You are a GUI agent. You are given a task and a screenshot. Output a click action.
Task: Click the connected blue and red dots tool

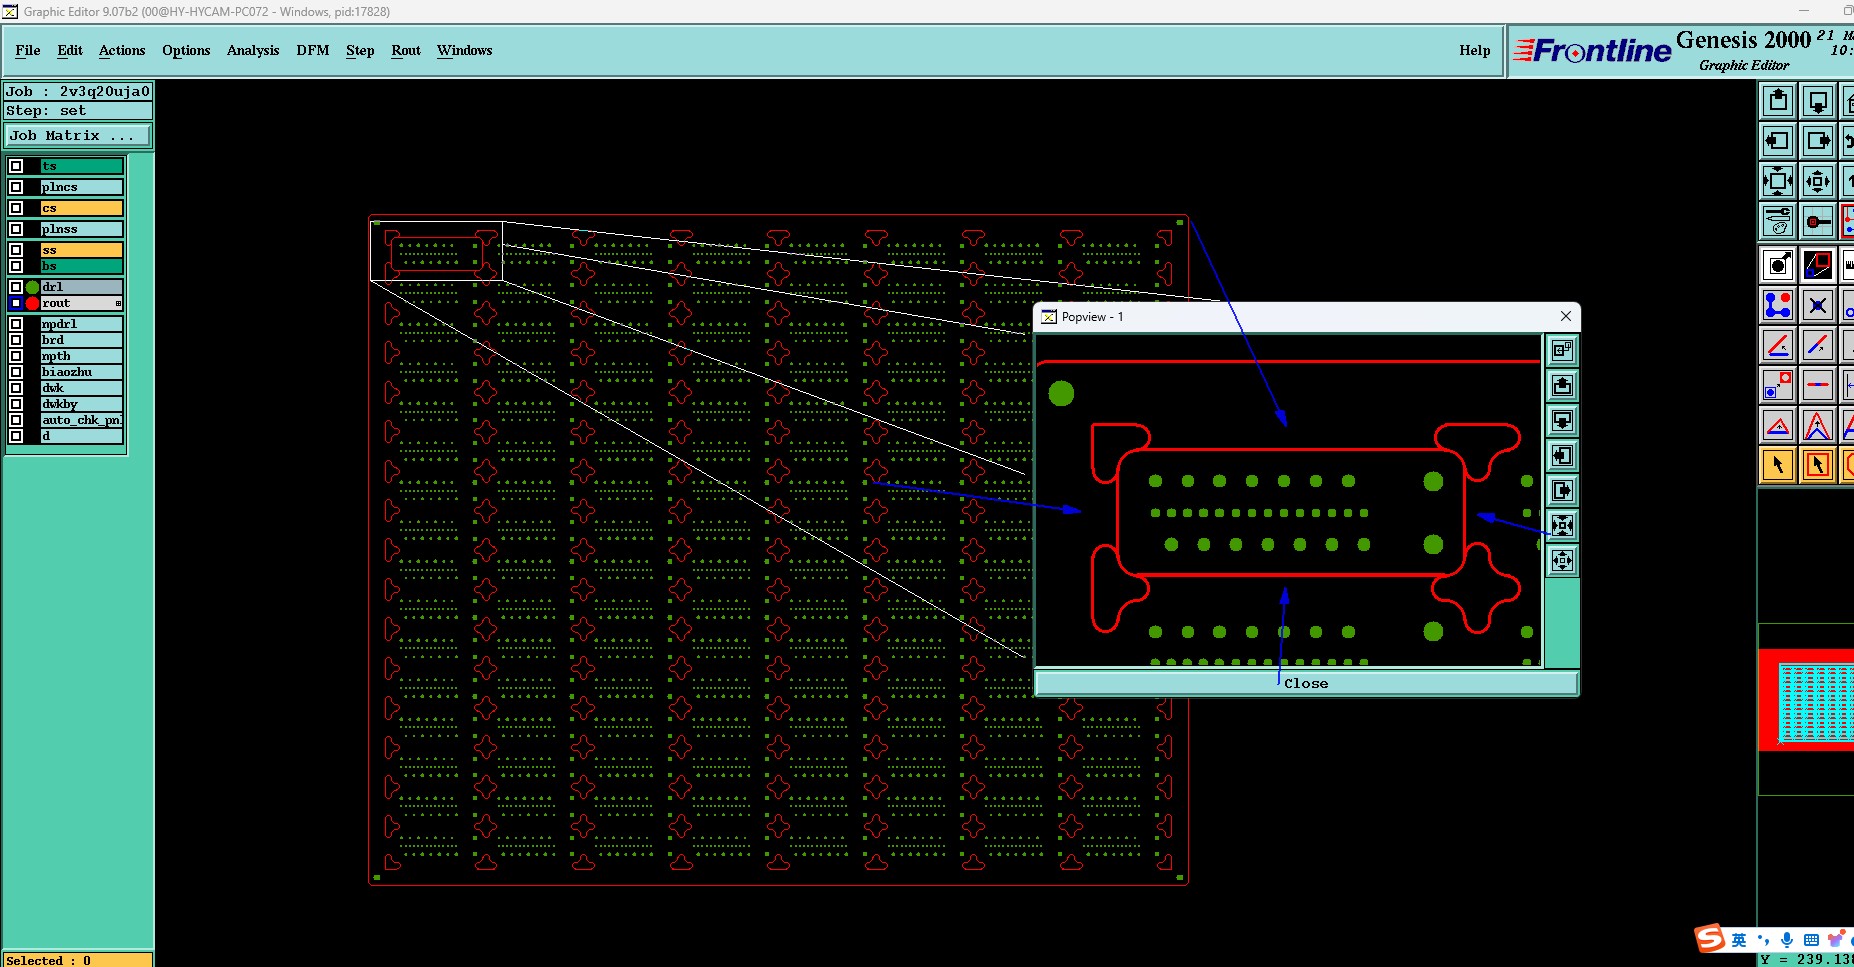click(1778, 305)
